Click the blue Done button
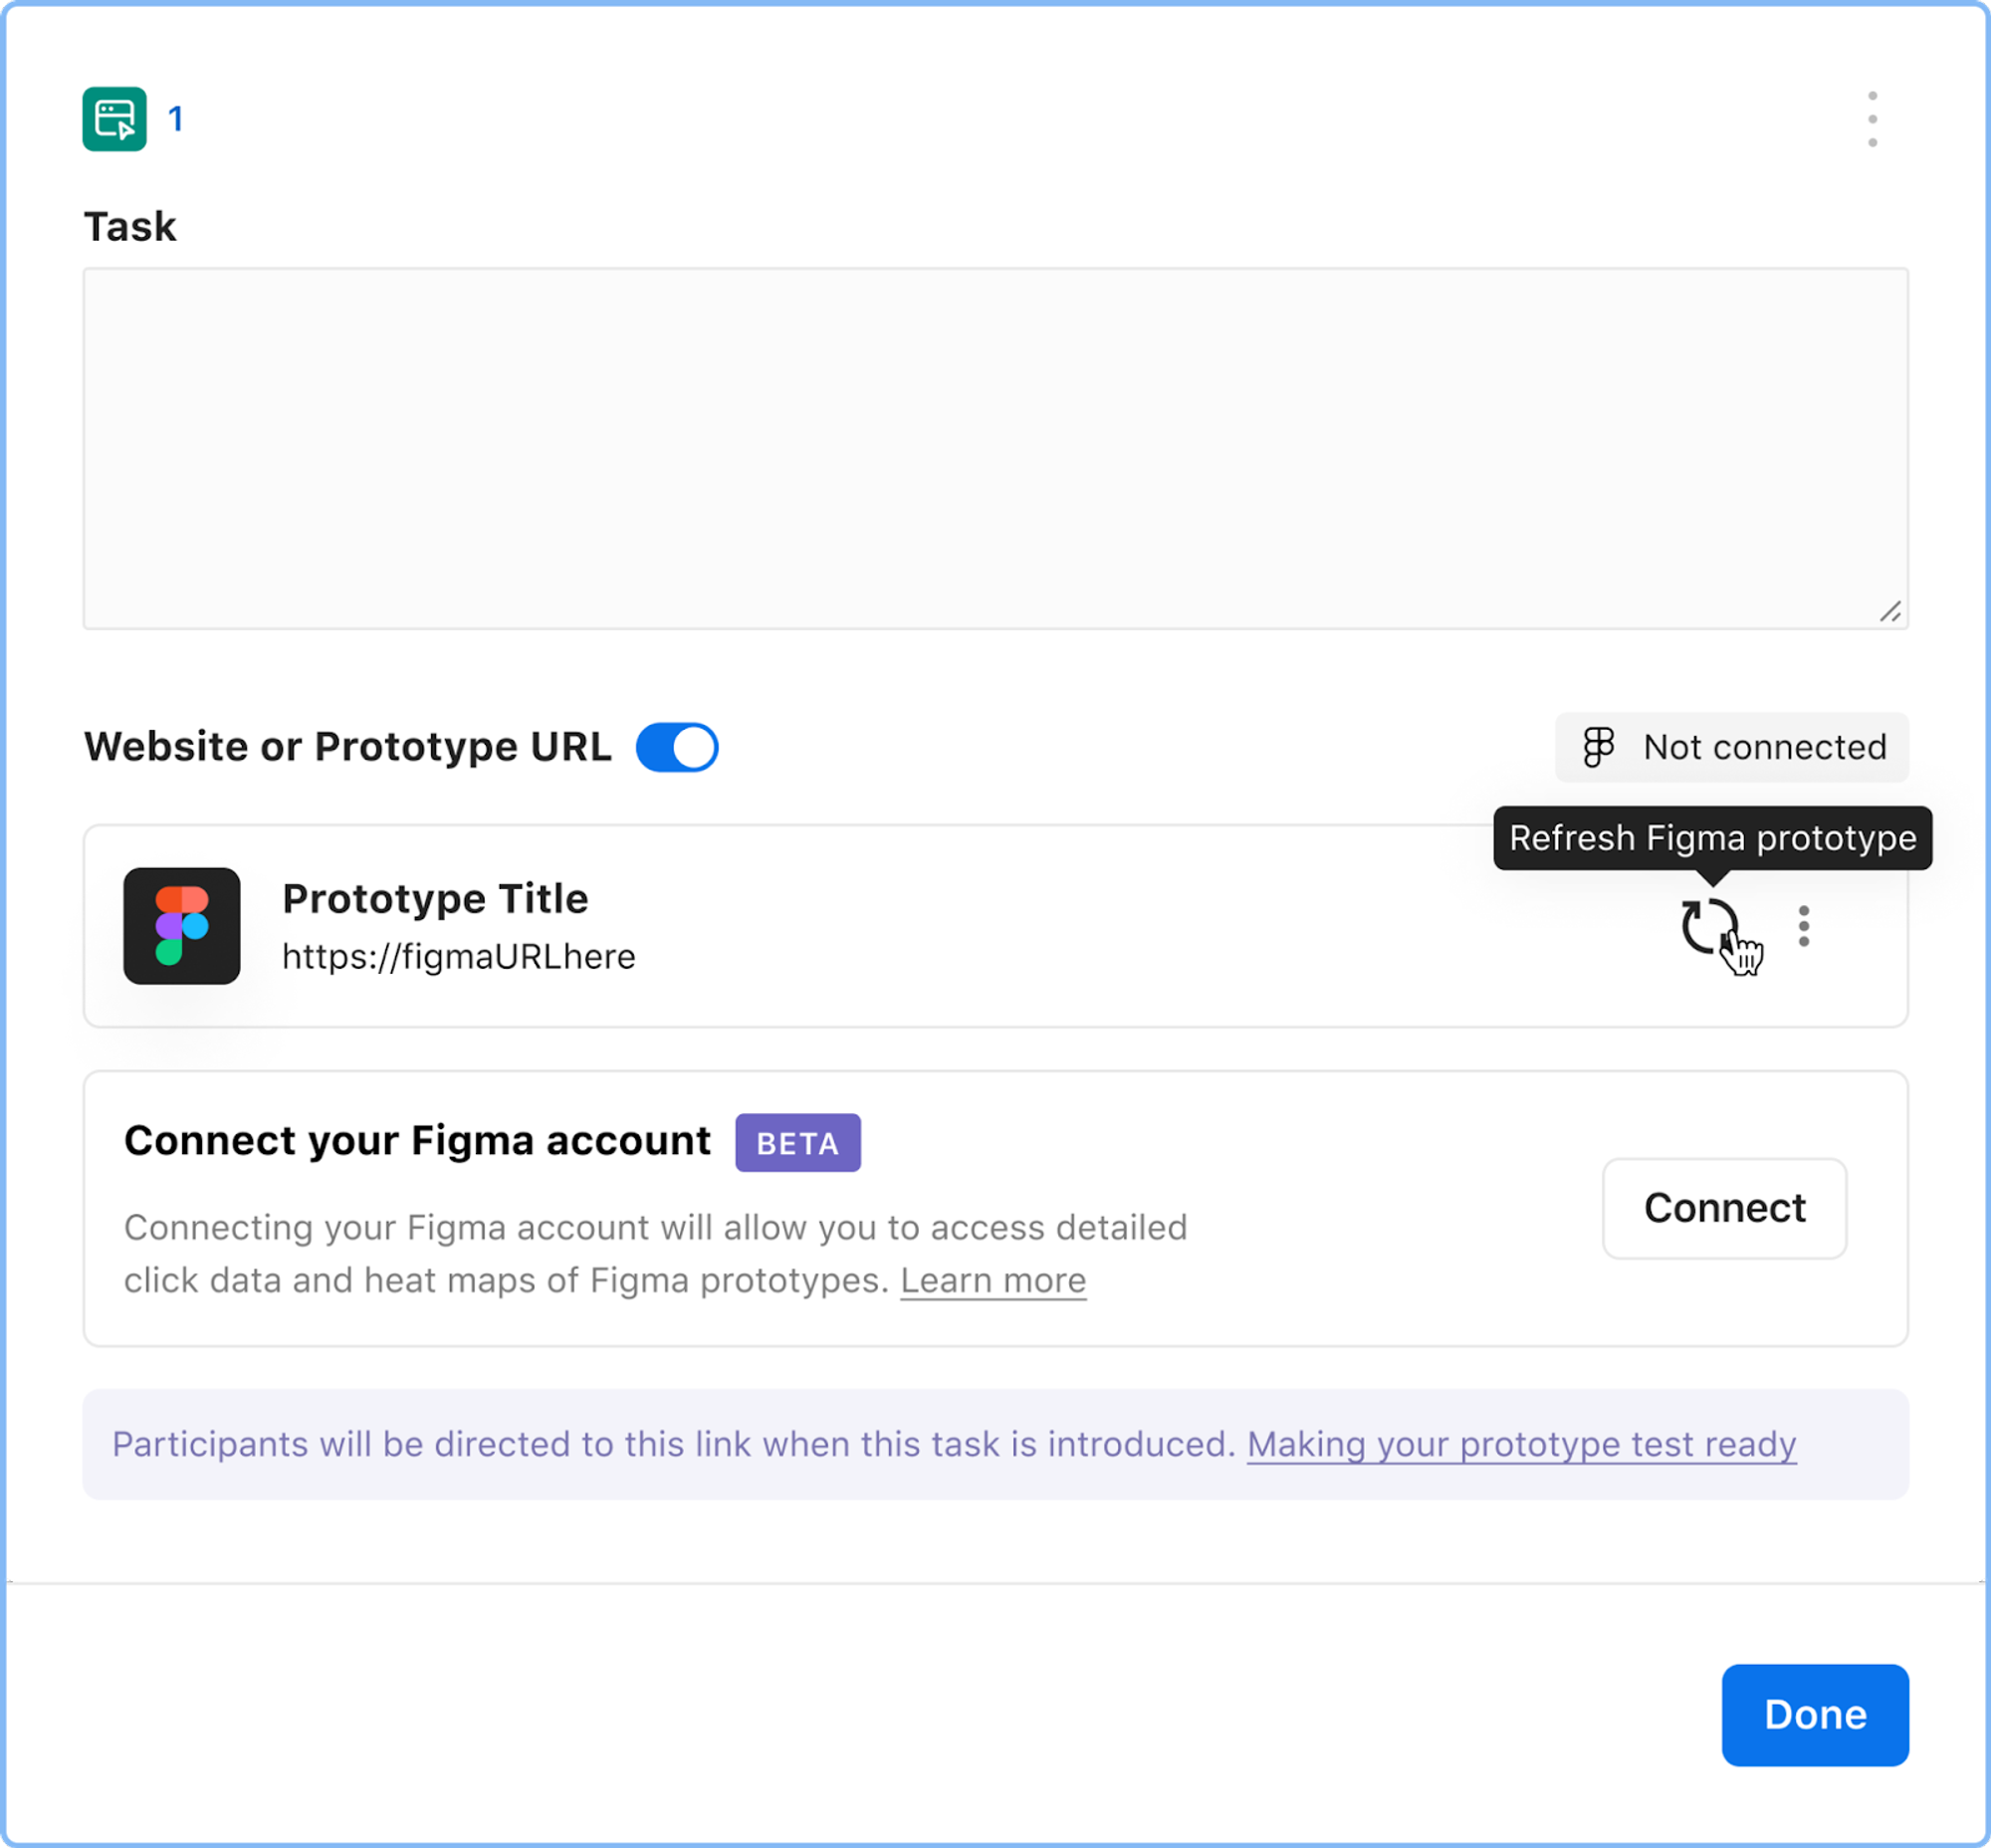The image size is (1991, 1848). tap(1814, 1715)
